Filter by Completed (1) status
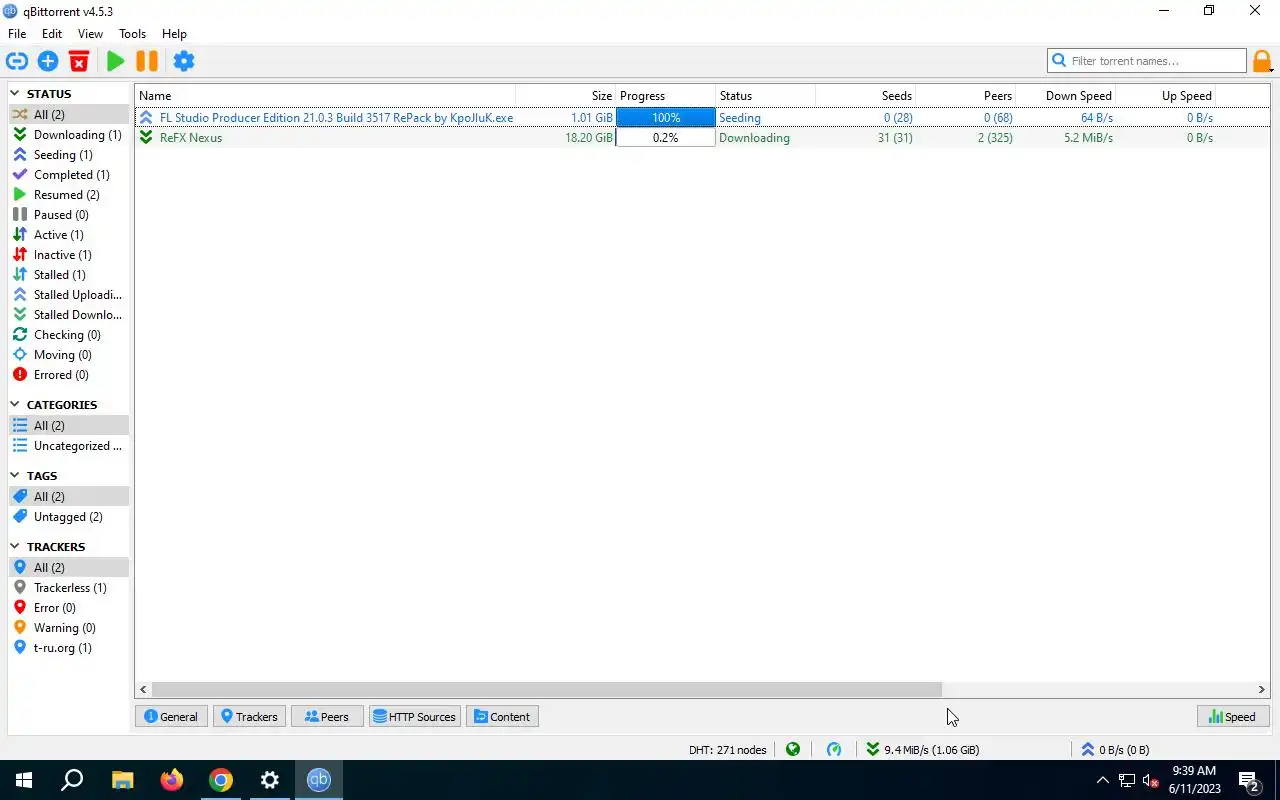The image size is (1280, 800). pos(68,175)
